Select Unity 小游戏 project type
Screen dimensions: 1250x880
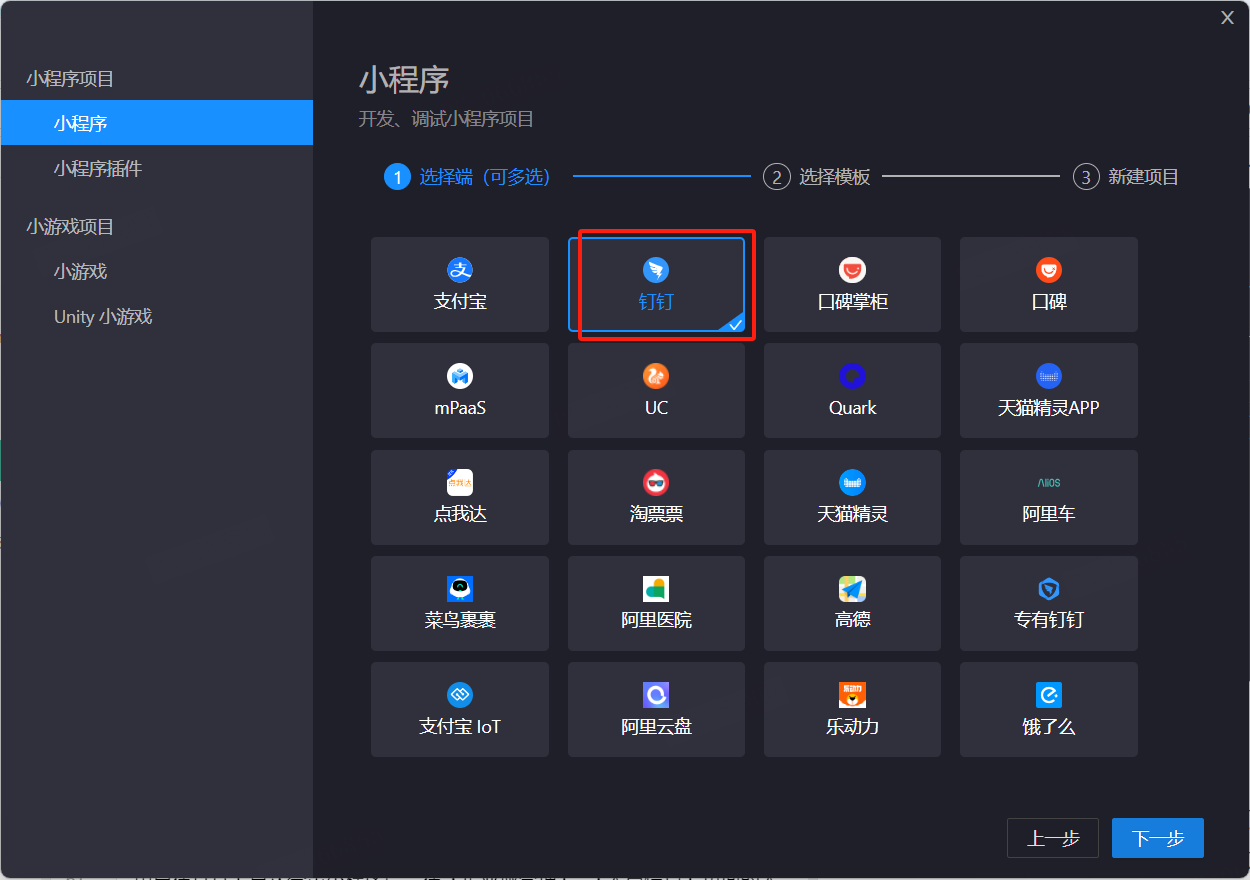(x=103, y=317)
